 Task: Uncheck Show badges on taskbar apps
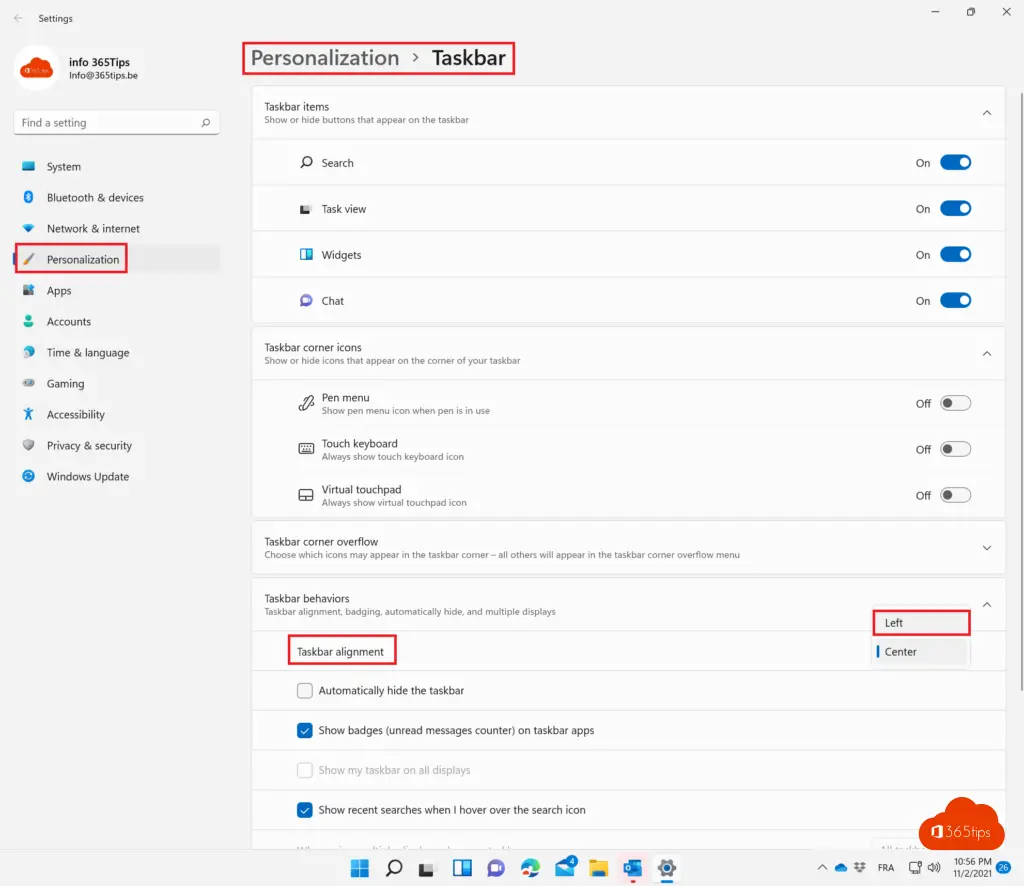[x=305, y=731]
